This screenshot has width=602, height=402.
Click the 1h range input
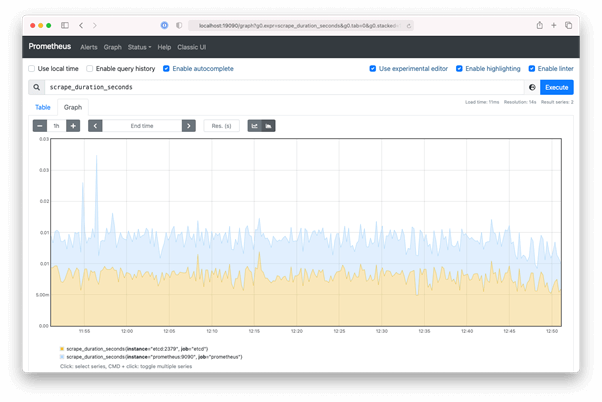click(56, 126)
